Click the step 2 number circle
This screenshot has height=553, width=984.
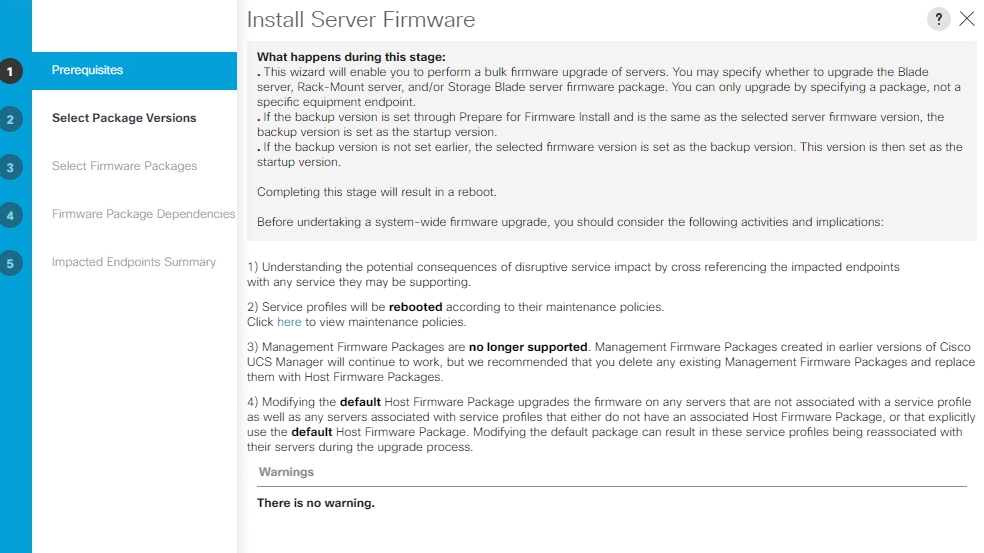(x=10, y=119)
